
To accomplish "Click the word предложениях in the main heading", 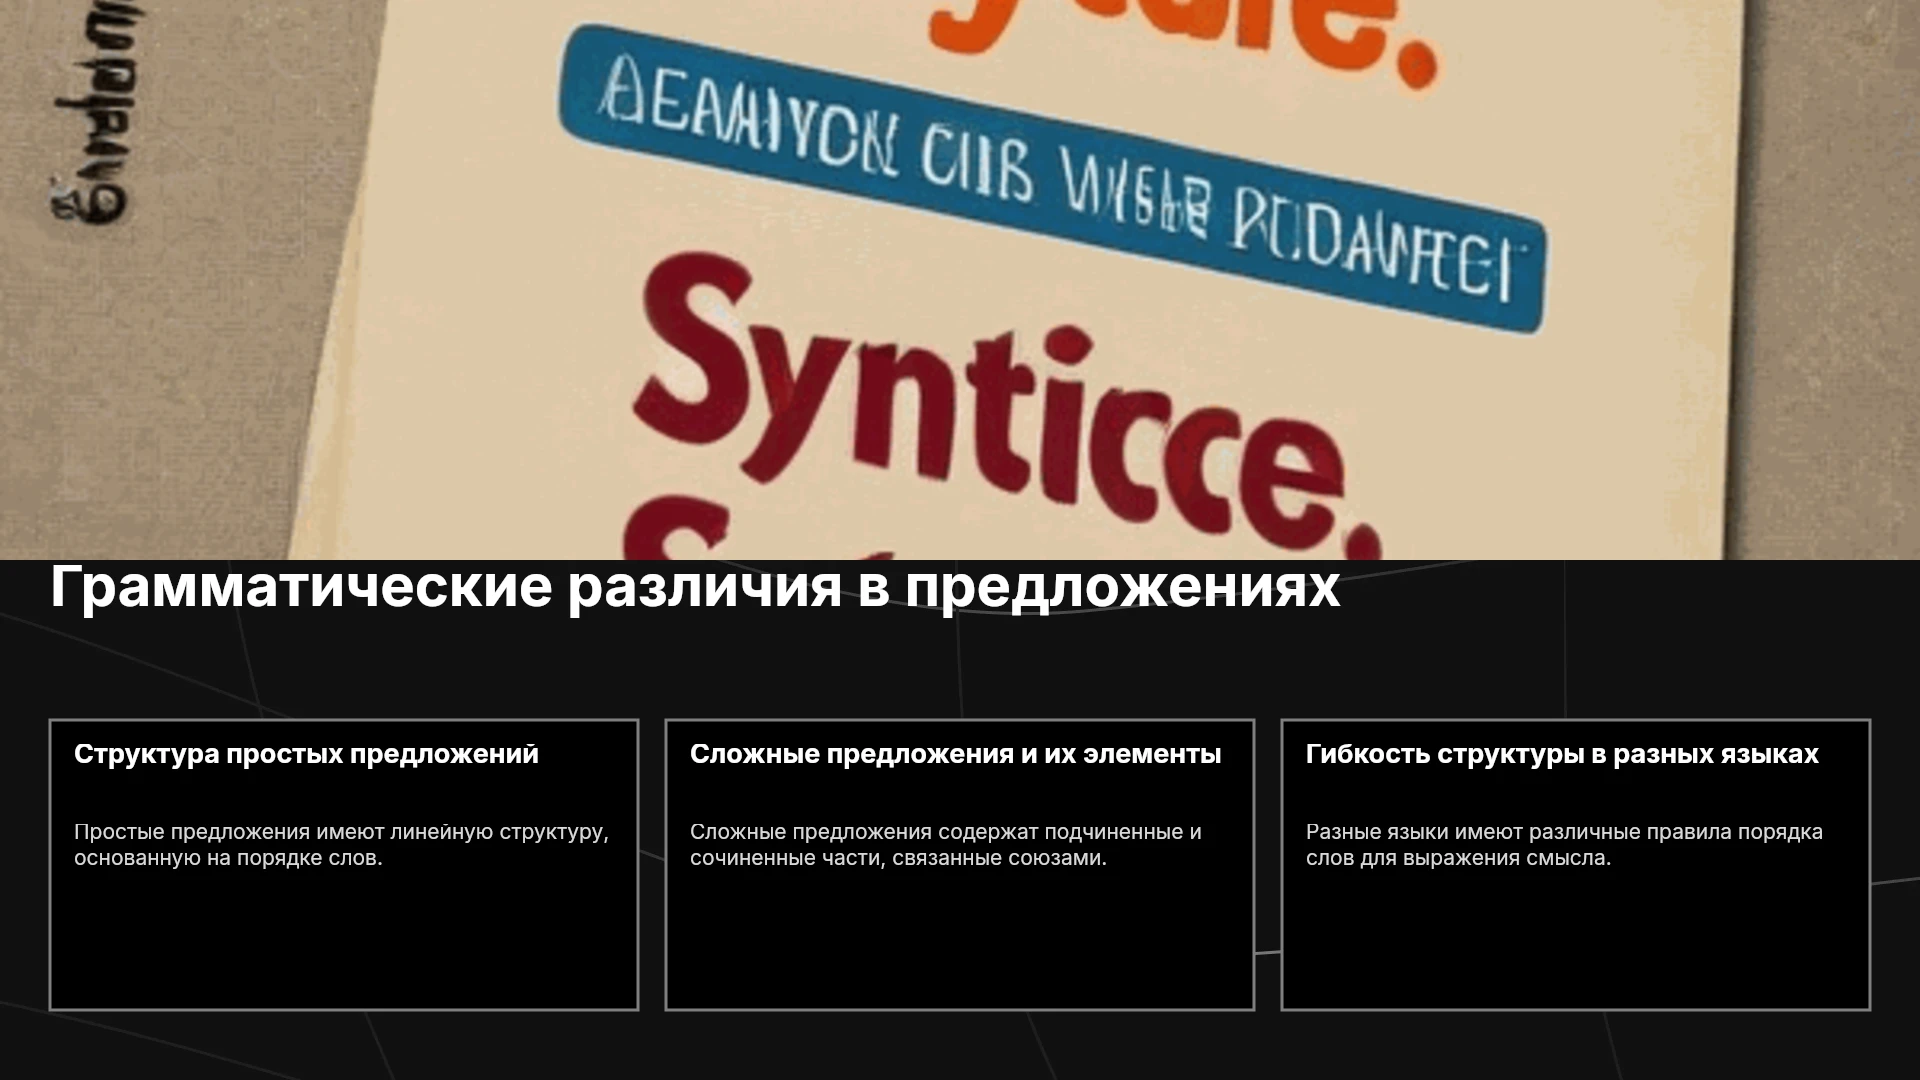I will pos(1123,587).
